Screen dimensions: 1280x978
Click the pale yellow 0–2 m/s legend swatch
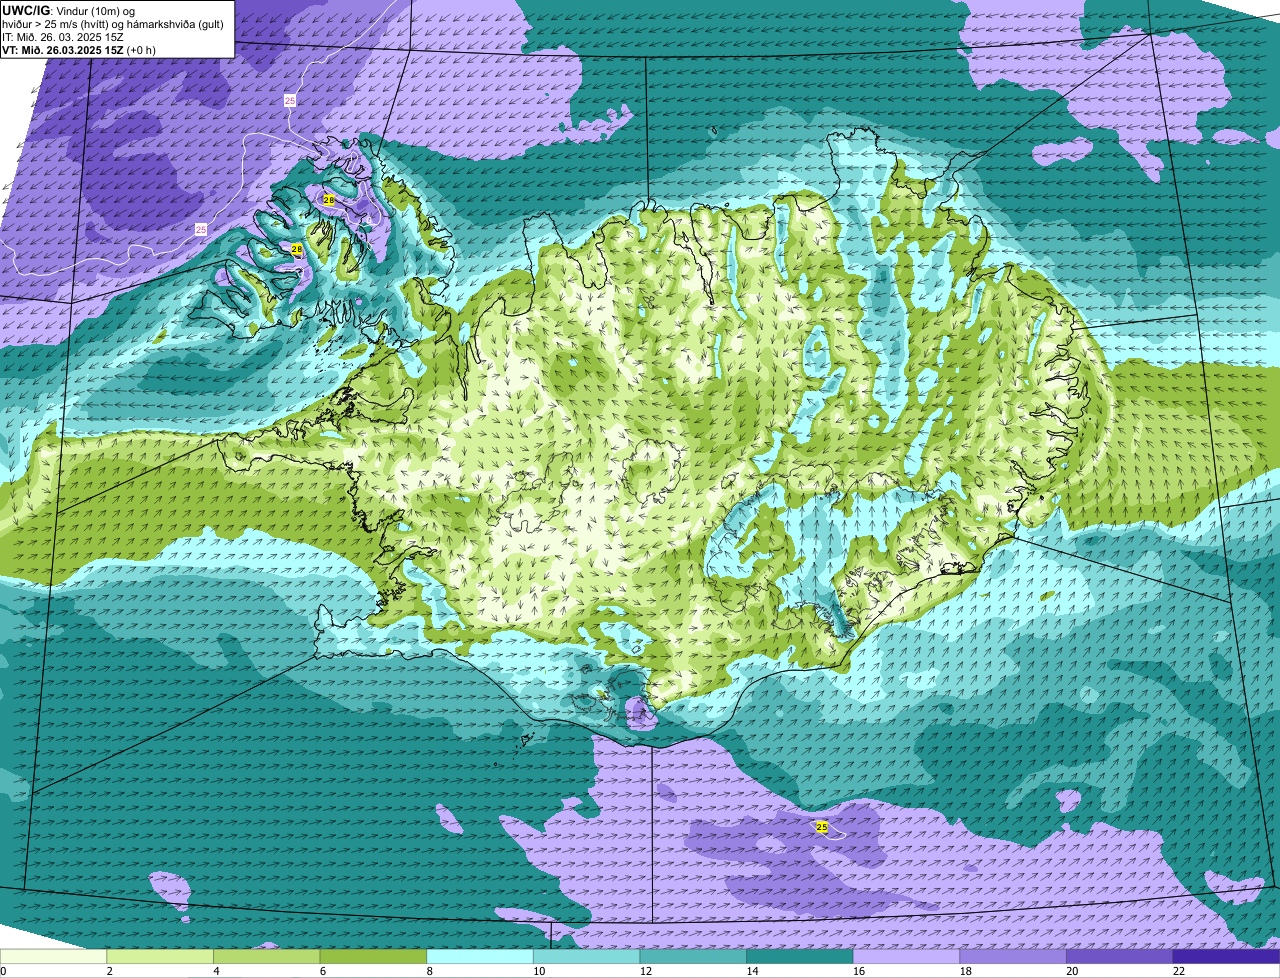(53, 956)
